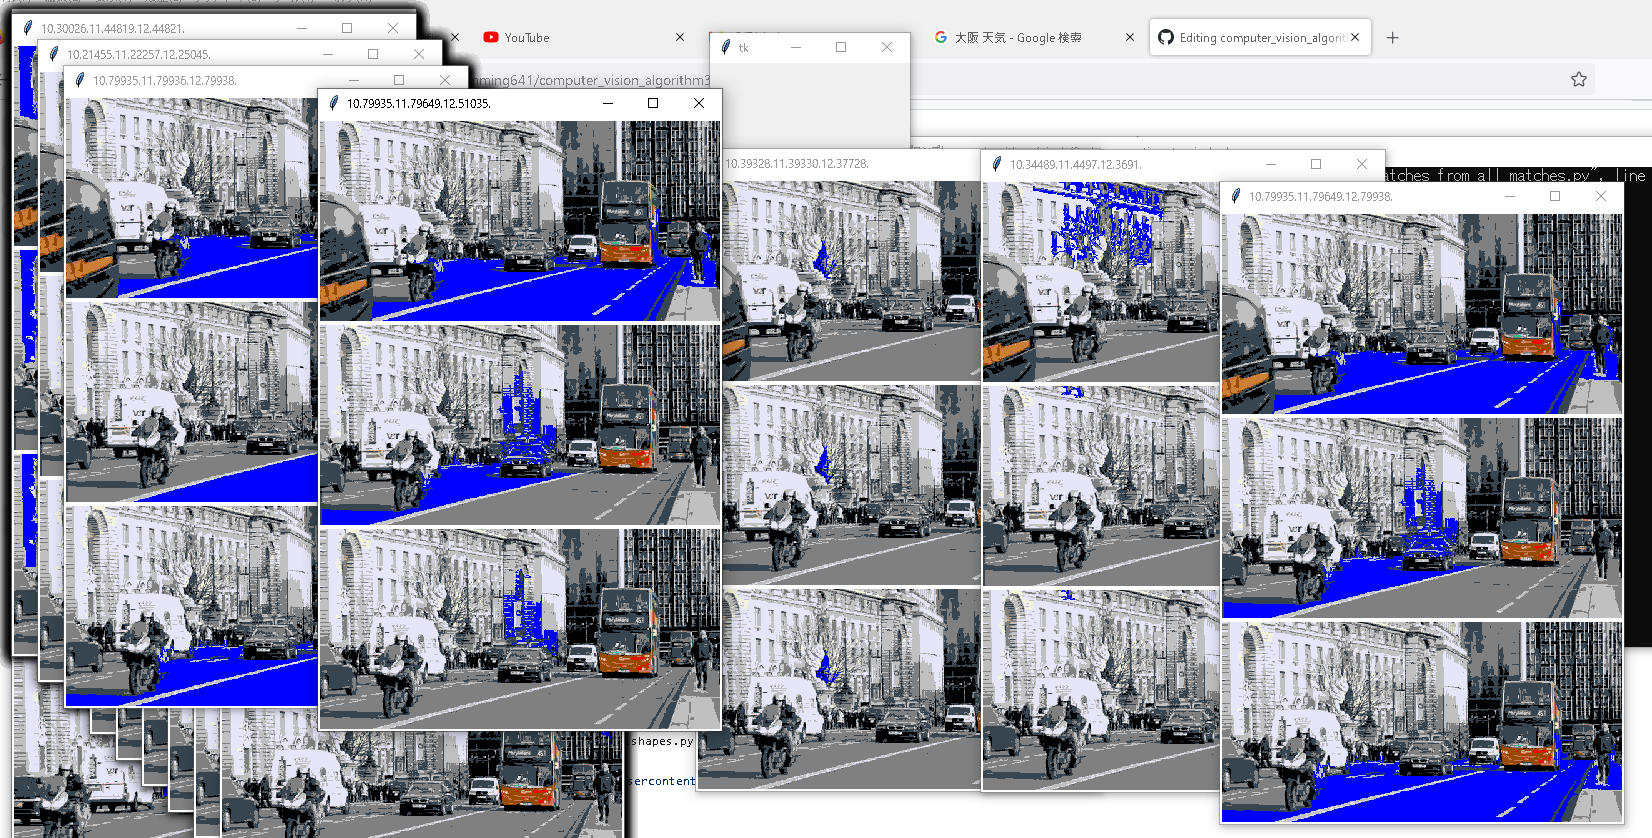This screenshot has width=1652, height=838.
Task: Click middle image in window 10.34489.11.4497.12.3691.
Action: (x=1101, y=485)
